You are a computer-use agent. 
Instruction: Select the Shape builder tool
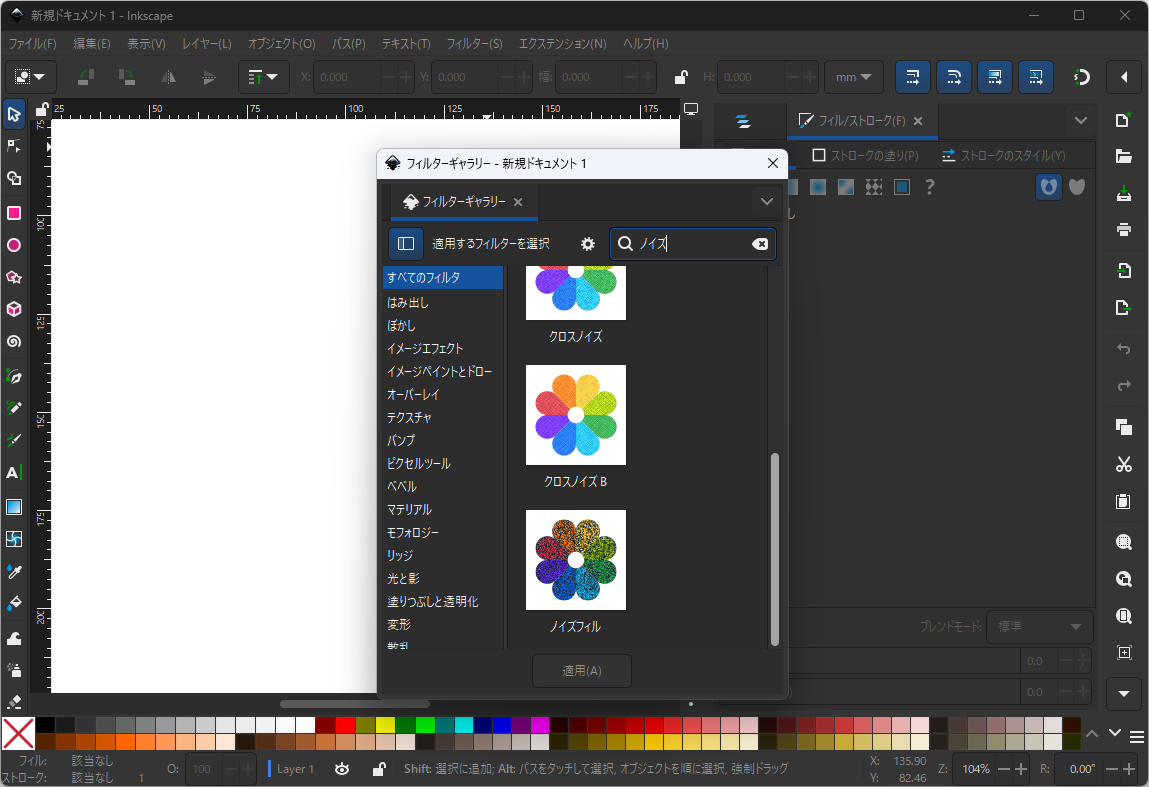pos(13,179)
